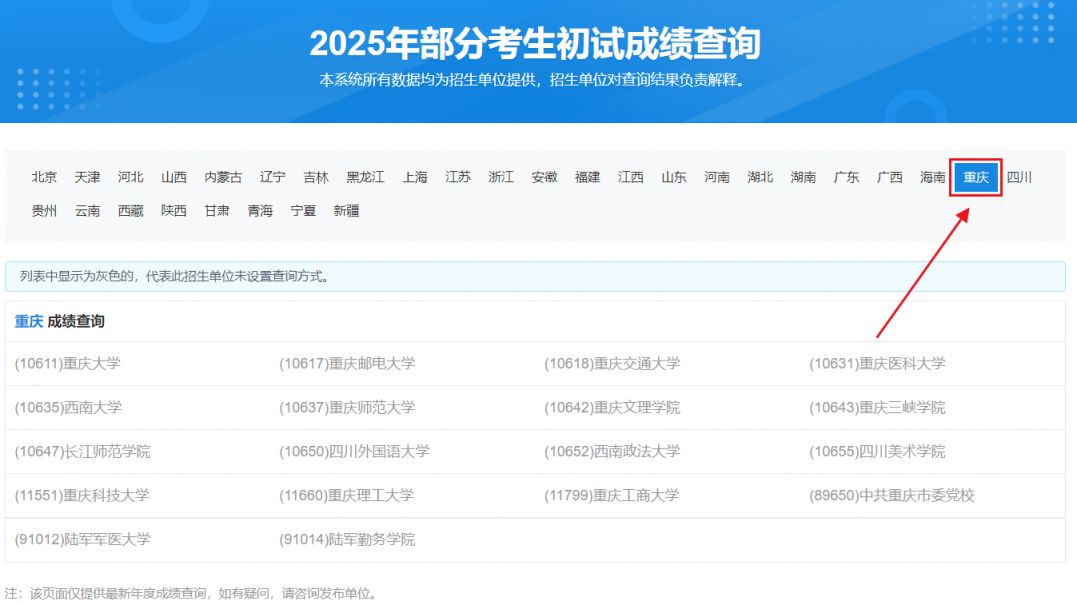Open (10652)西南政法大学 score query
This screenshot has width=1077, height=605.
pyautogui.click(x=612, y=451)
